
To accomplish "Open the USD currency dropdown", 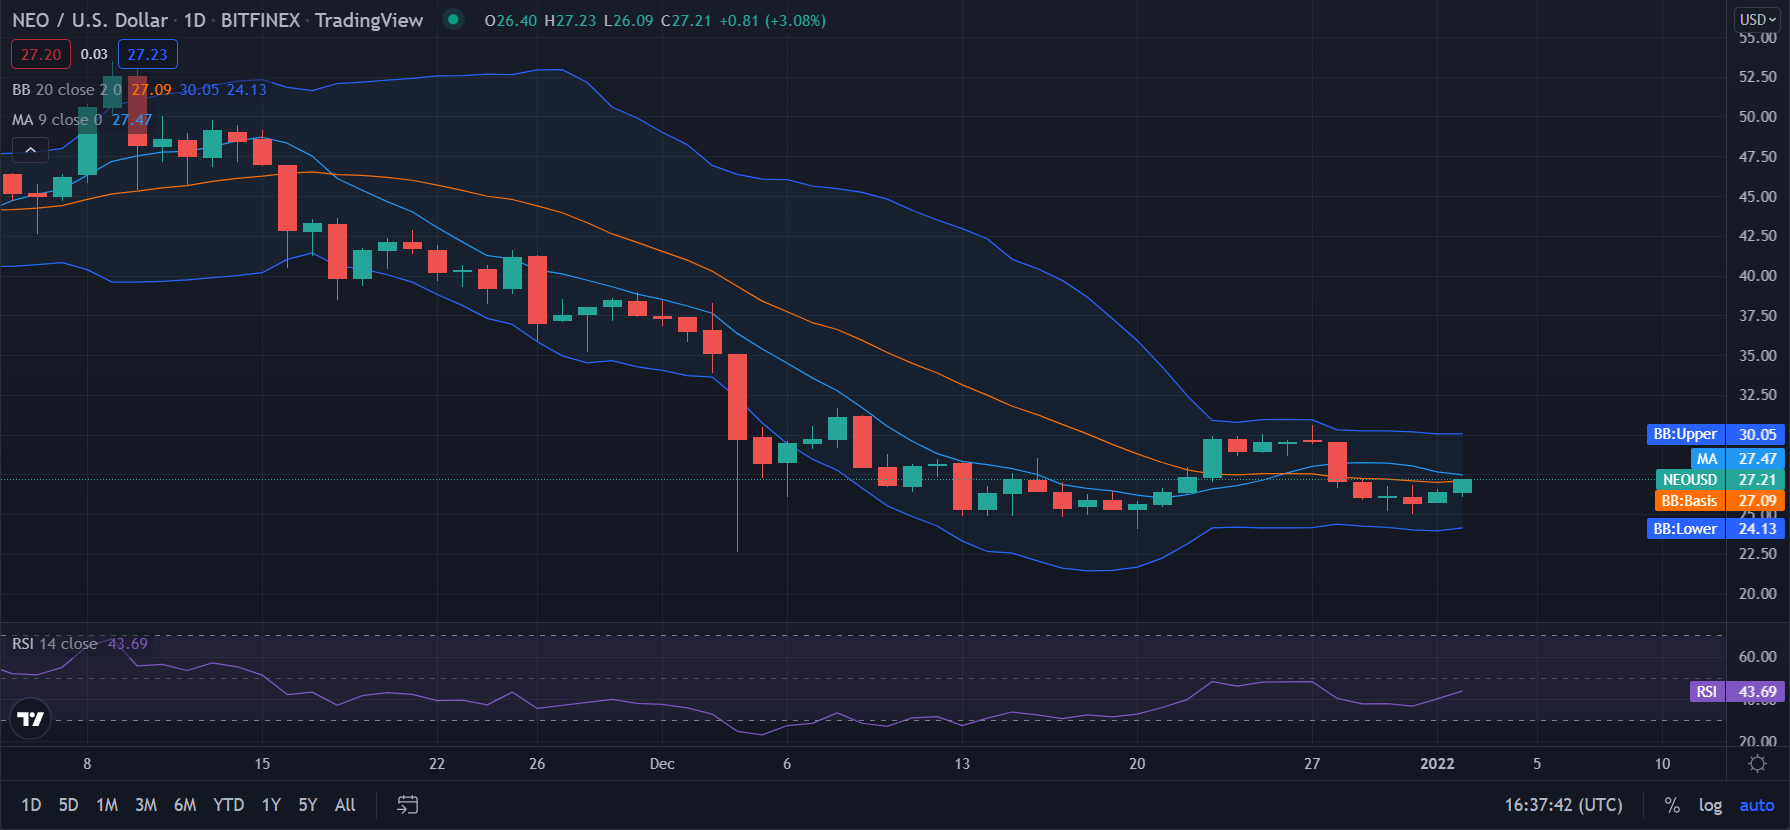I will (1757, 19).
